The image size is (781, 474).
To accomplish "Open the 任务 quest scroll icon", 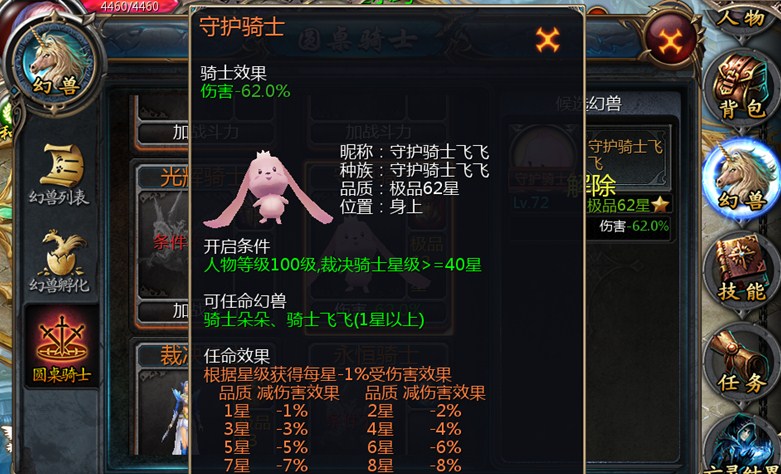I will click(x=741, y=362).
